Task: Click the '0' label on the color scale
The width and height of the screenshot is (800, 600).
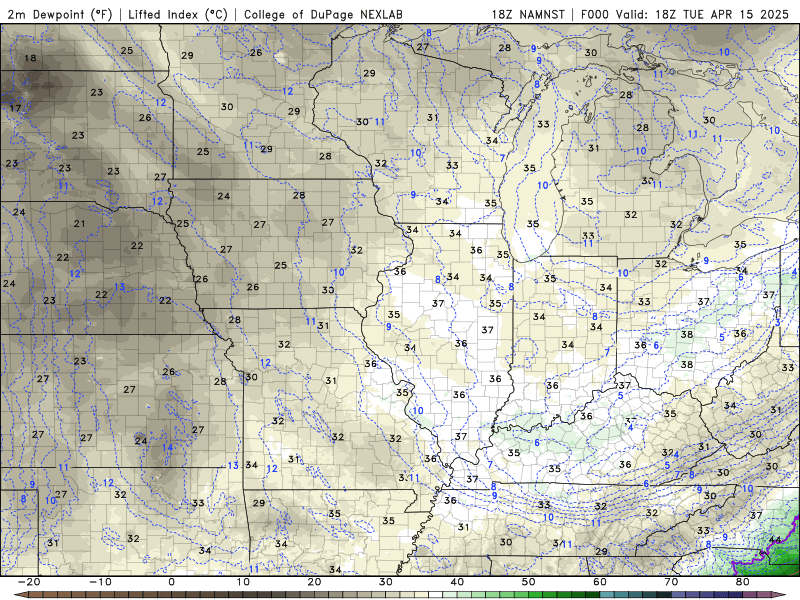Action: [x=171, y=582]
